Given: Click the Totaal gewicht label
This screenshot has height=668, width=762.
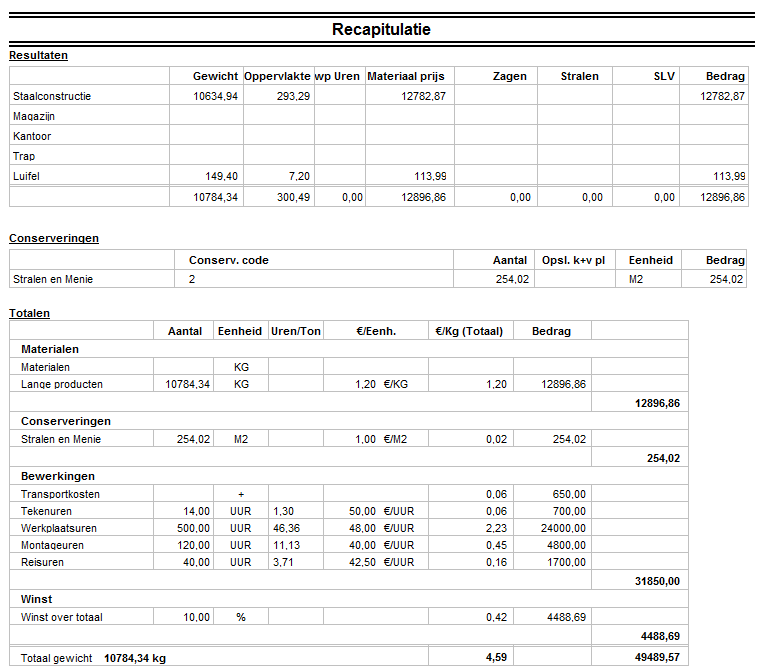Looking at the screenshot, I should pos(56,658).
